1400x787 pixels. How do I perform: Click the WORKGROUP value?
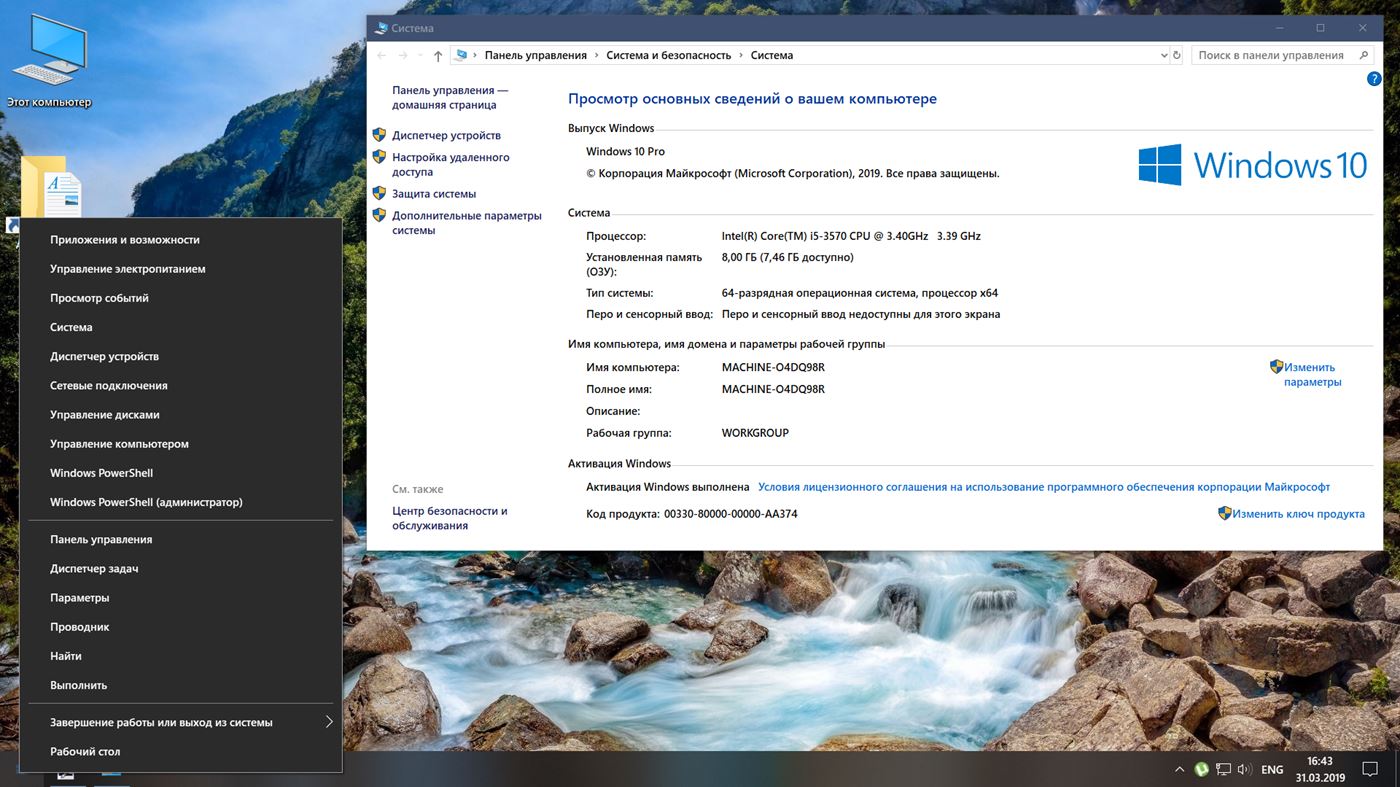click(x=755, y=433)
